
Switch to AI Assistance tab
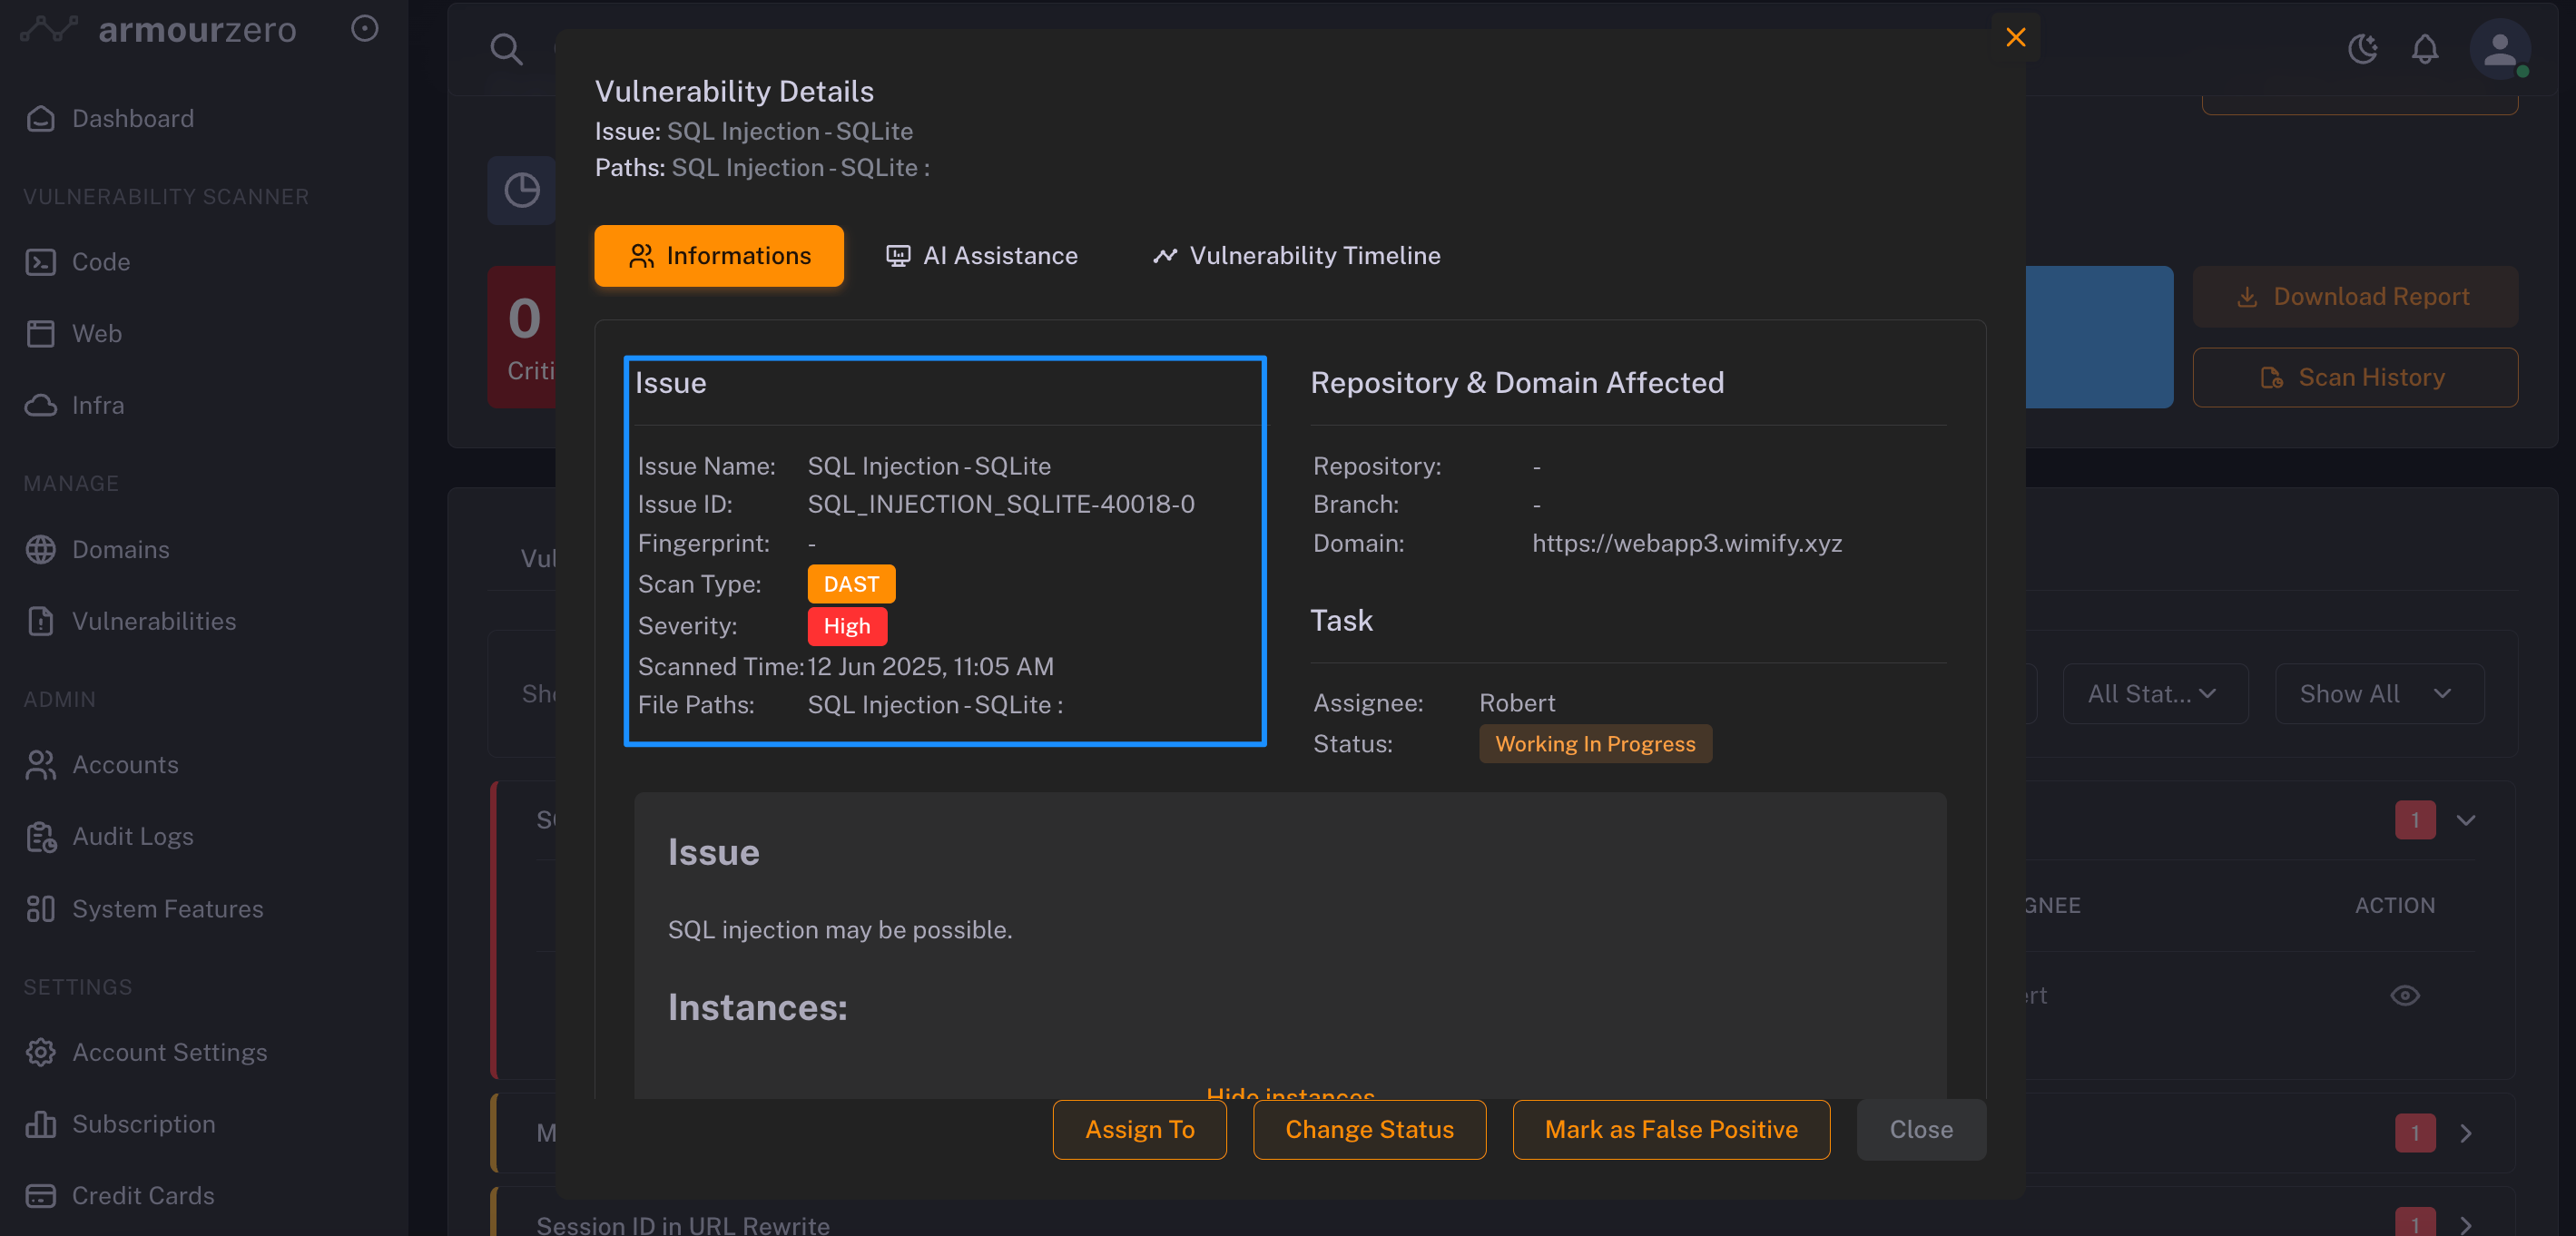pyautogui.click(x=982, y=256)
